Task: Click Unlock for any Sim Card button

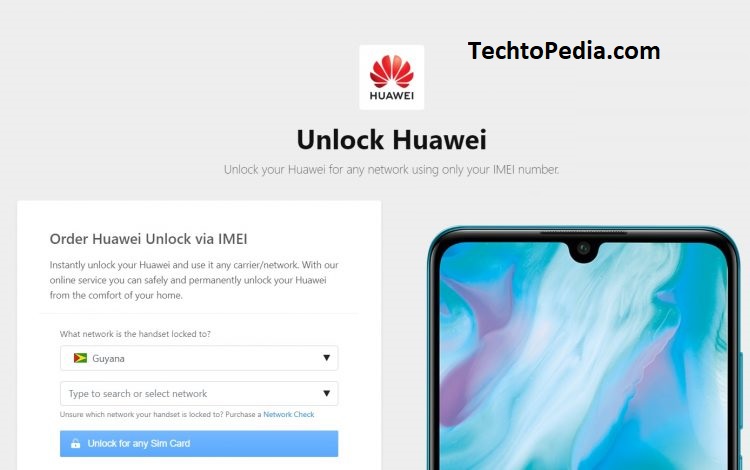Action: point(199,444)
